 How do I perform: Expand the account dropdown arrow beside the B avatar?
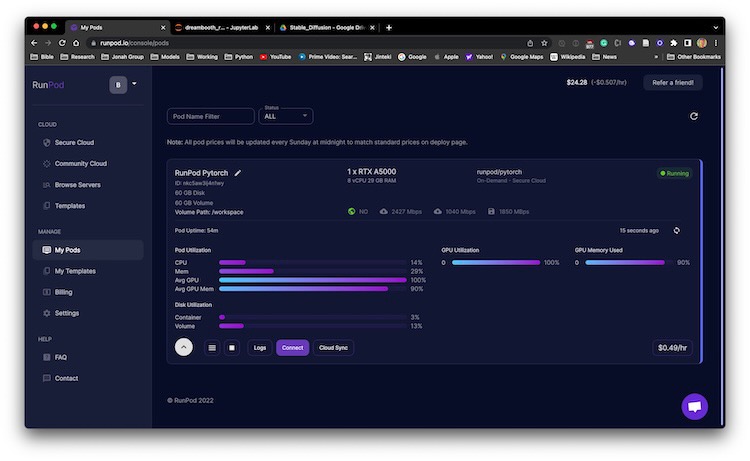point(134,84)
